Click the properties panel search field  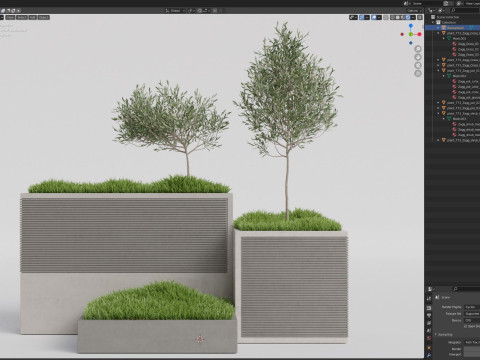coord(466,289)
